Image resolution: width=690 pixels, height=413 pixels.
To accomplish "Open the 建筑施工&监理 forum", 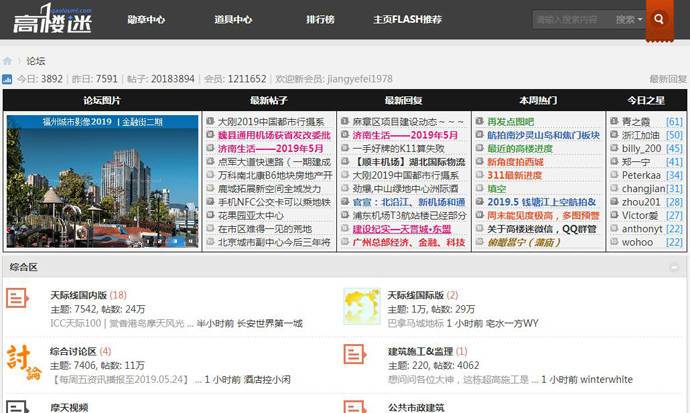I will coord(421,351).
